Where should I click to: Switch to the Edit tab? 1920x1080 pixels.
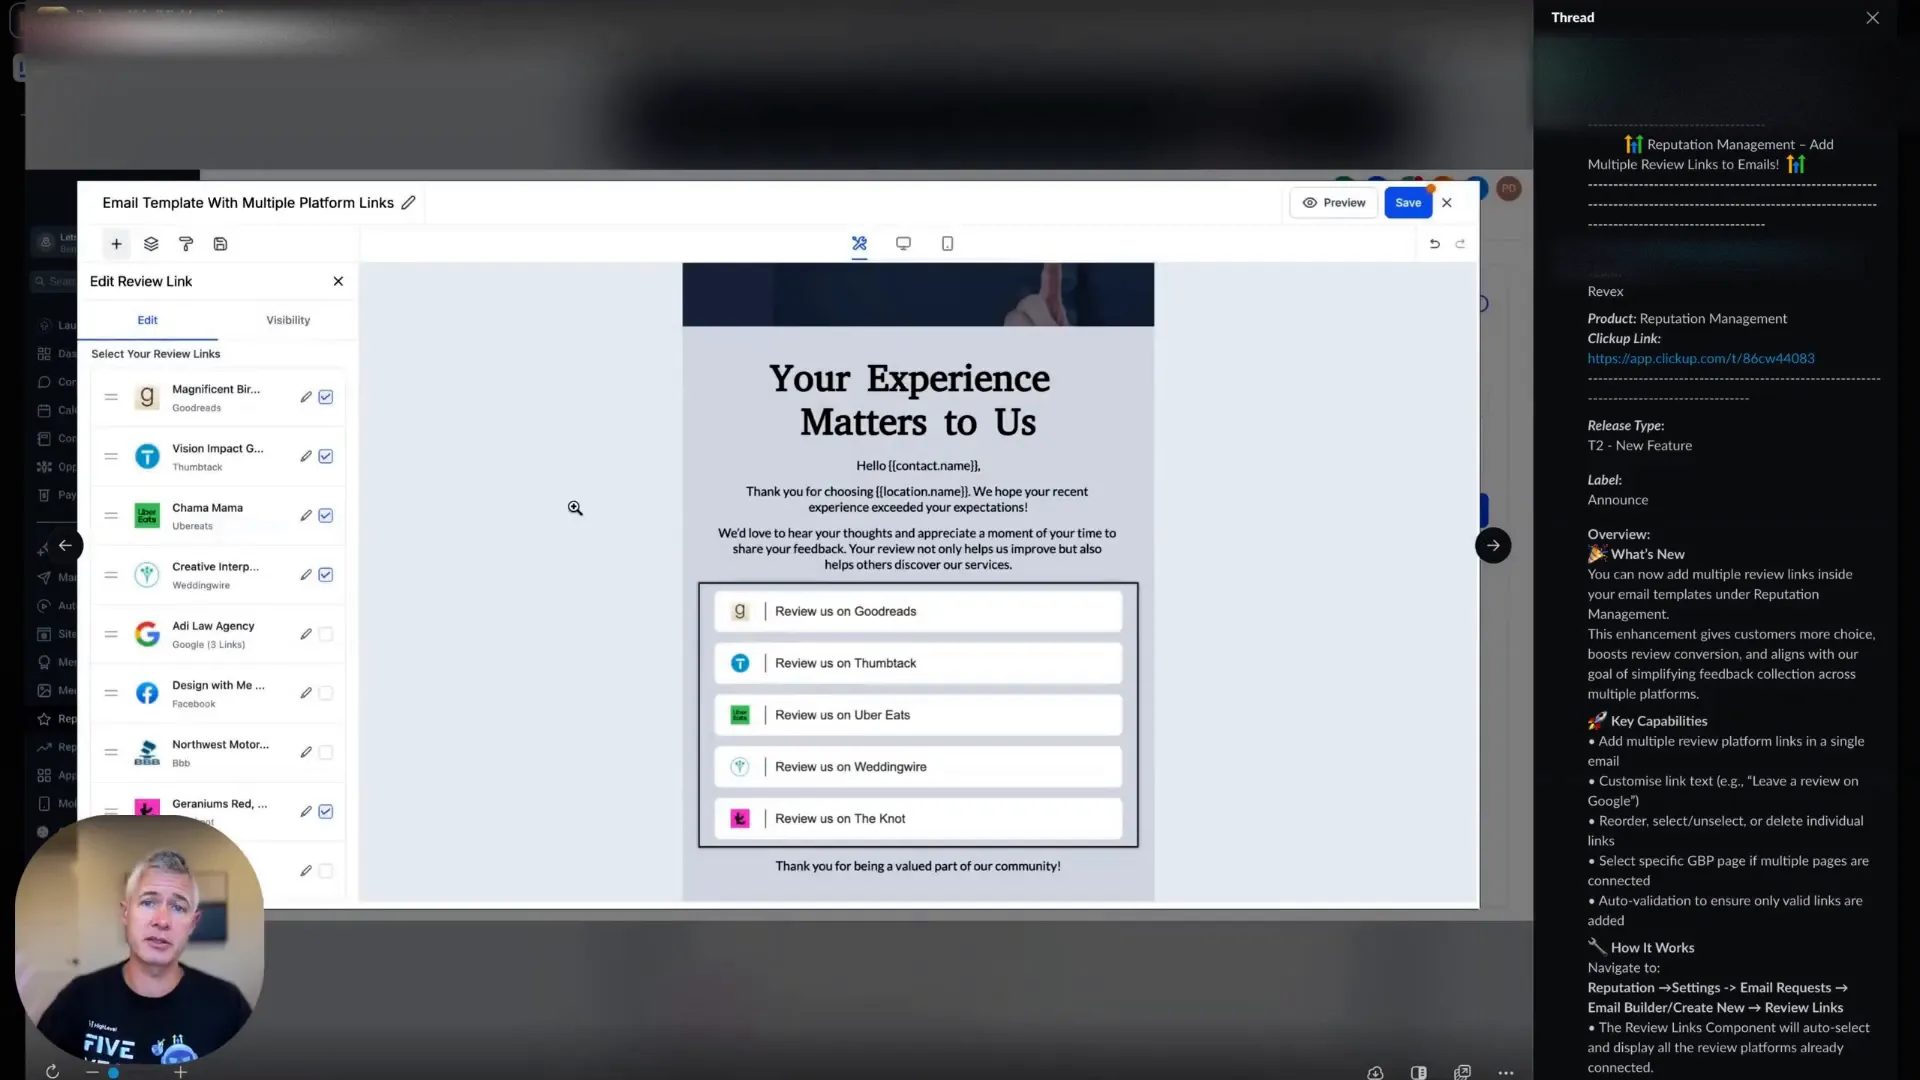pyautogui.click(x=147, y=320)
